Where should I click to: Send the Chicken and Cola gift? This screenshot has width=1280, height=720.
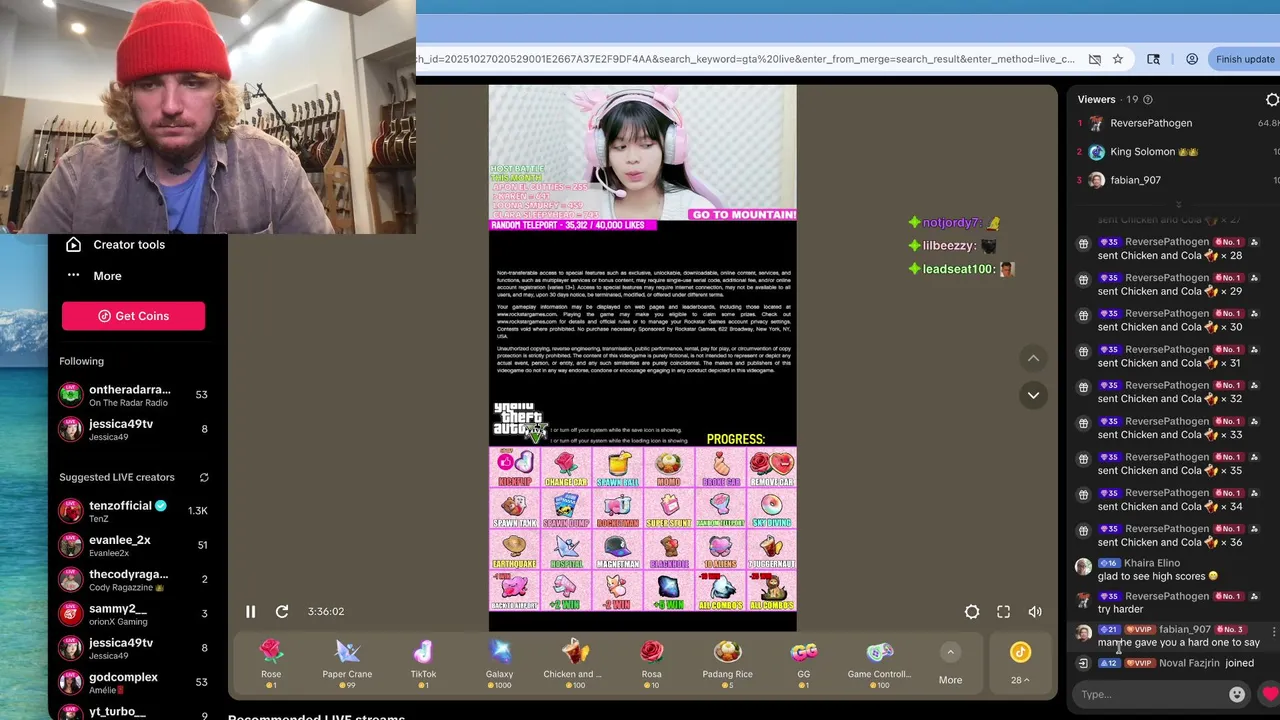coord(575,663)
